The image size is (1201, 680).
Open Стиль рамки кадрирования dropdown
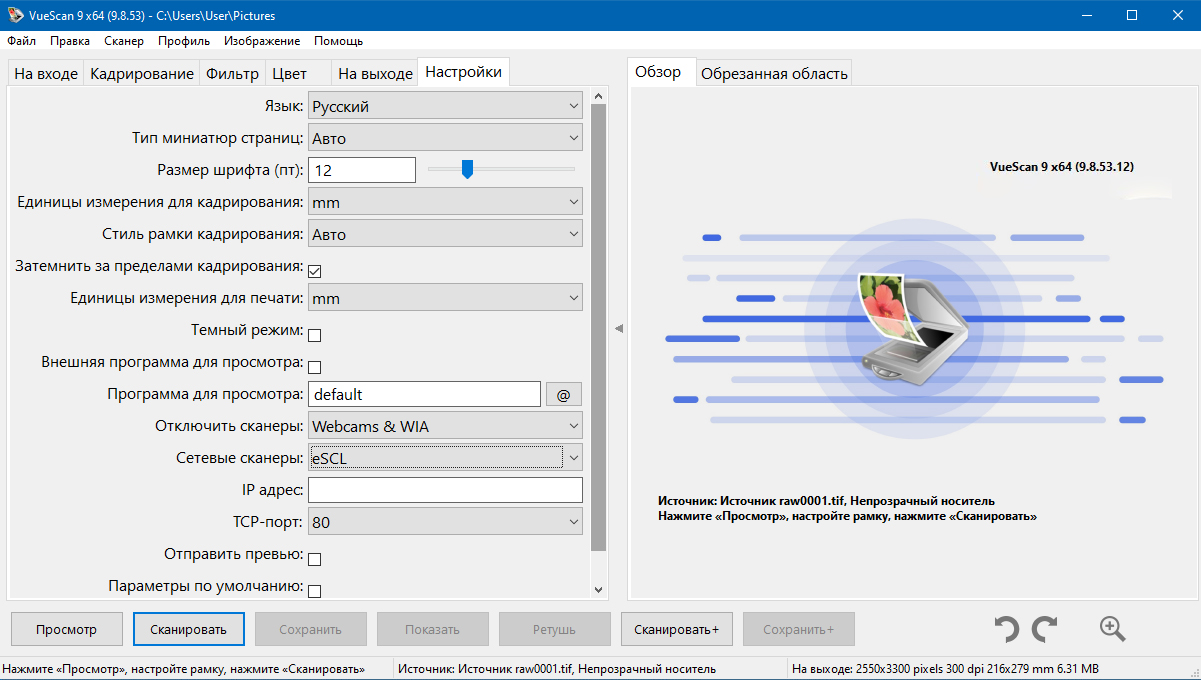click(445, 234)
